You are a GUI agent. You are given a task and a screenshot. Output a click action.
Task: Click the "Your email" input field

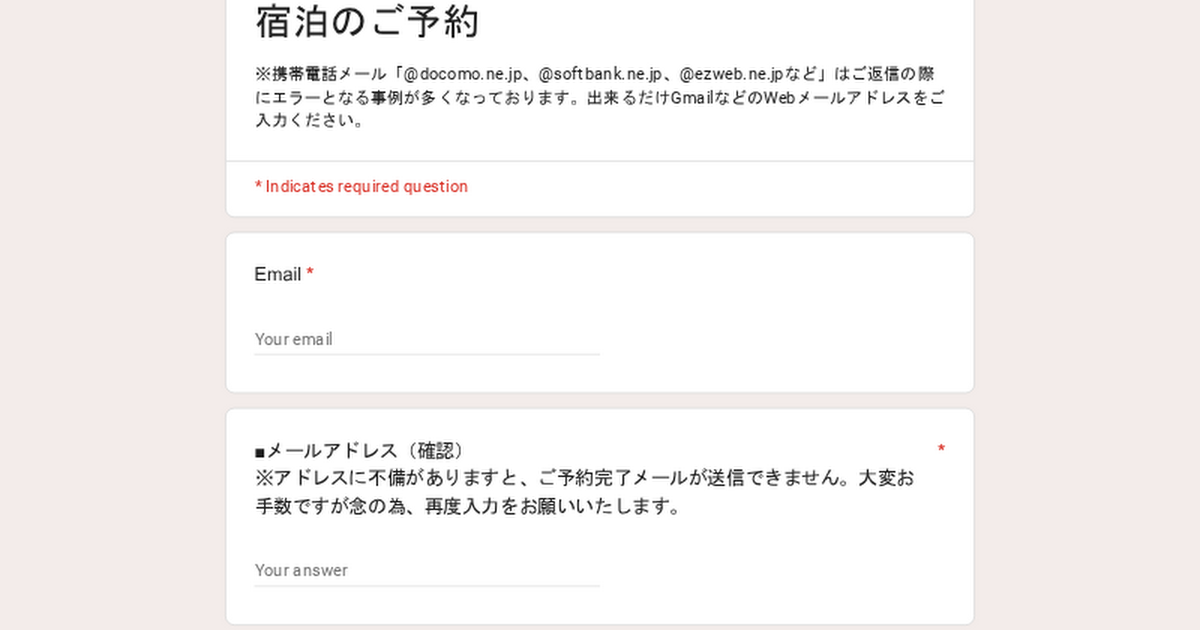[x=426, y=339]
